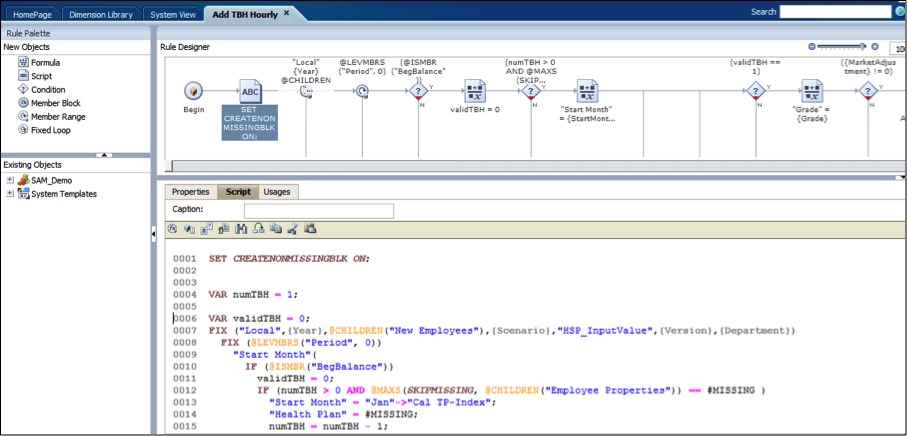Select the "Start Month" formula node
The height and width of the screenshot is (436, 907).
587,91
